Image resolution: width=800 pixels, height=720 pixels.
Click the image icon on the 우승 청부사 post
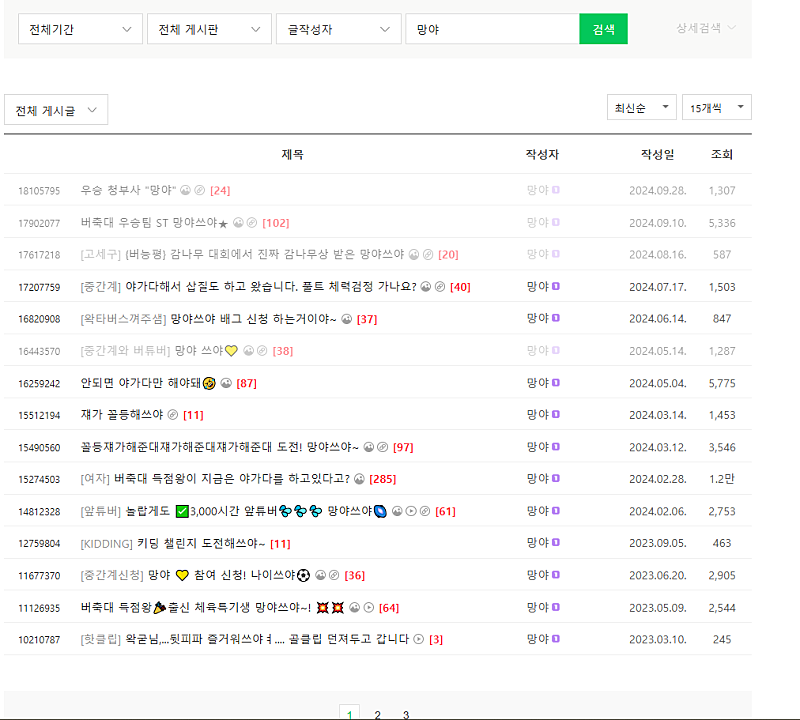(x=185, y=190)
